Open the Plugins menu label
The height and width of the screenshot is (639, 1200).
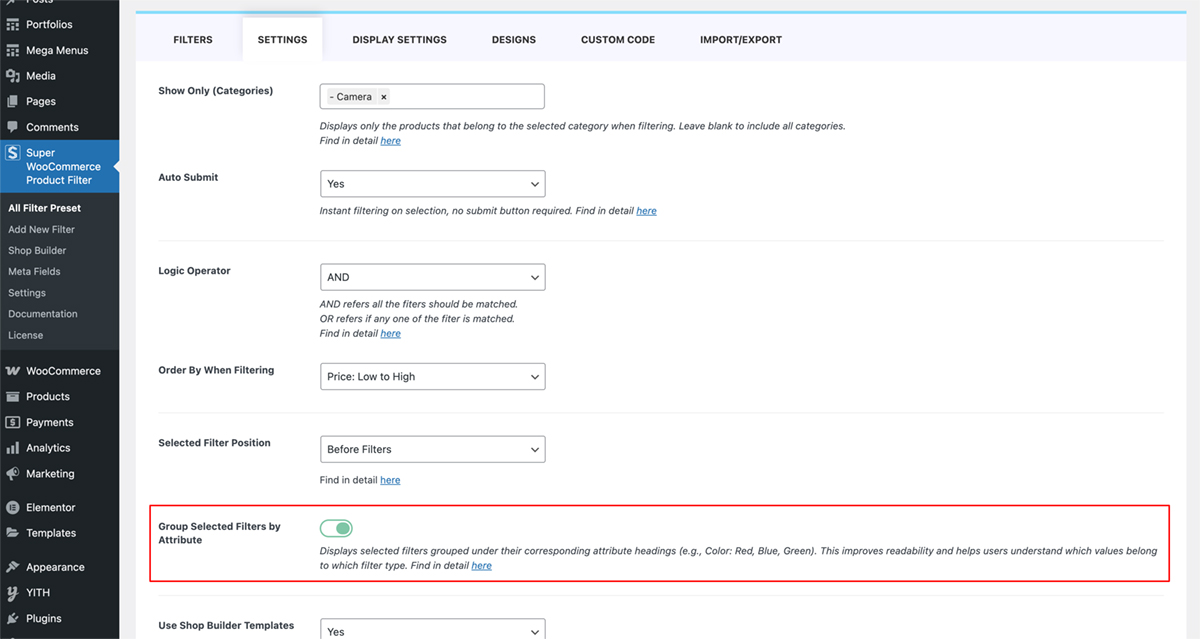[44, 619]
